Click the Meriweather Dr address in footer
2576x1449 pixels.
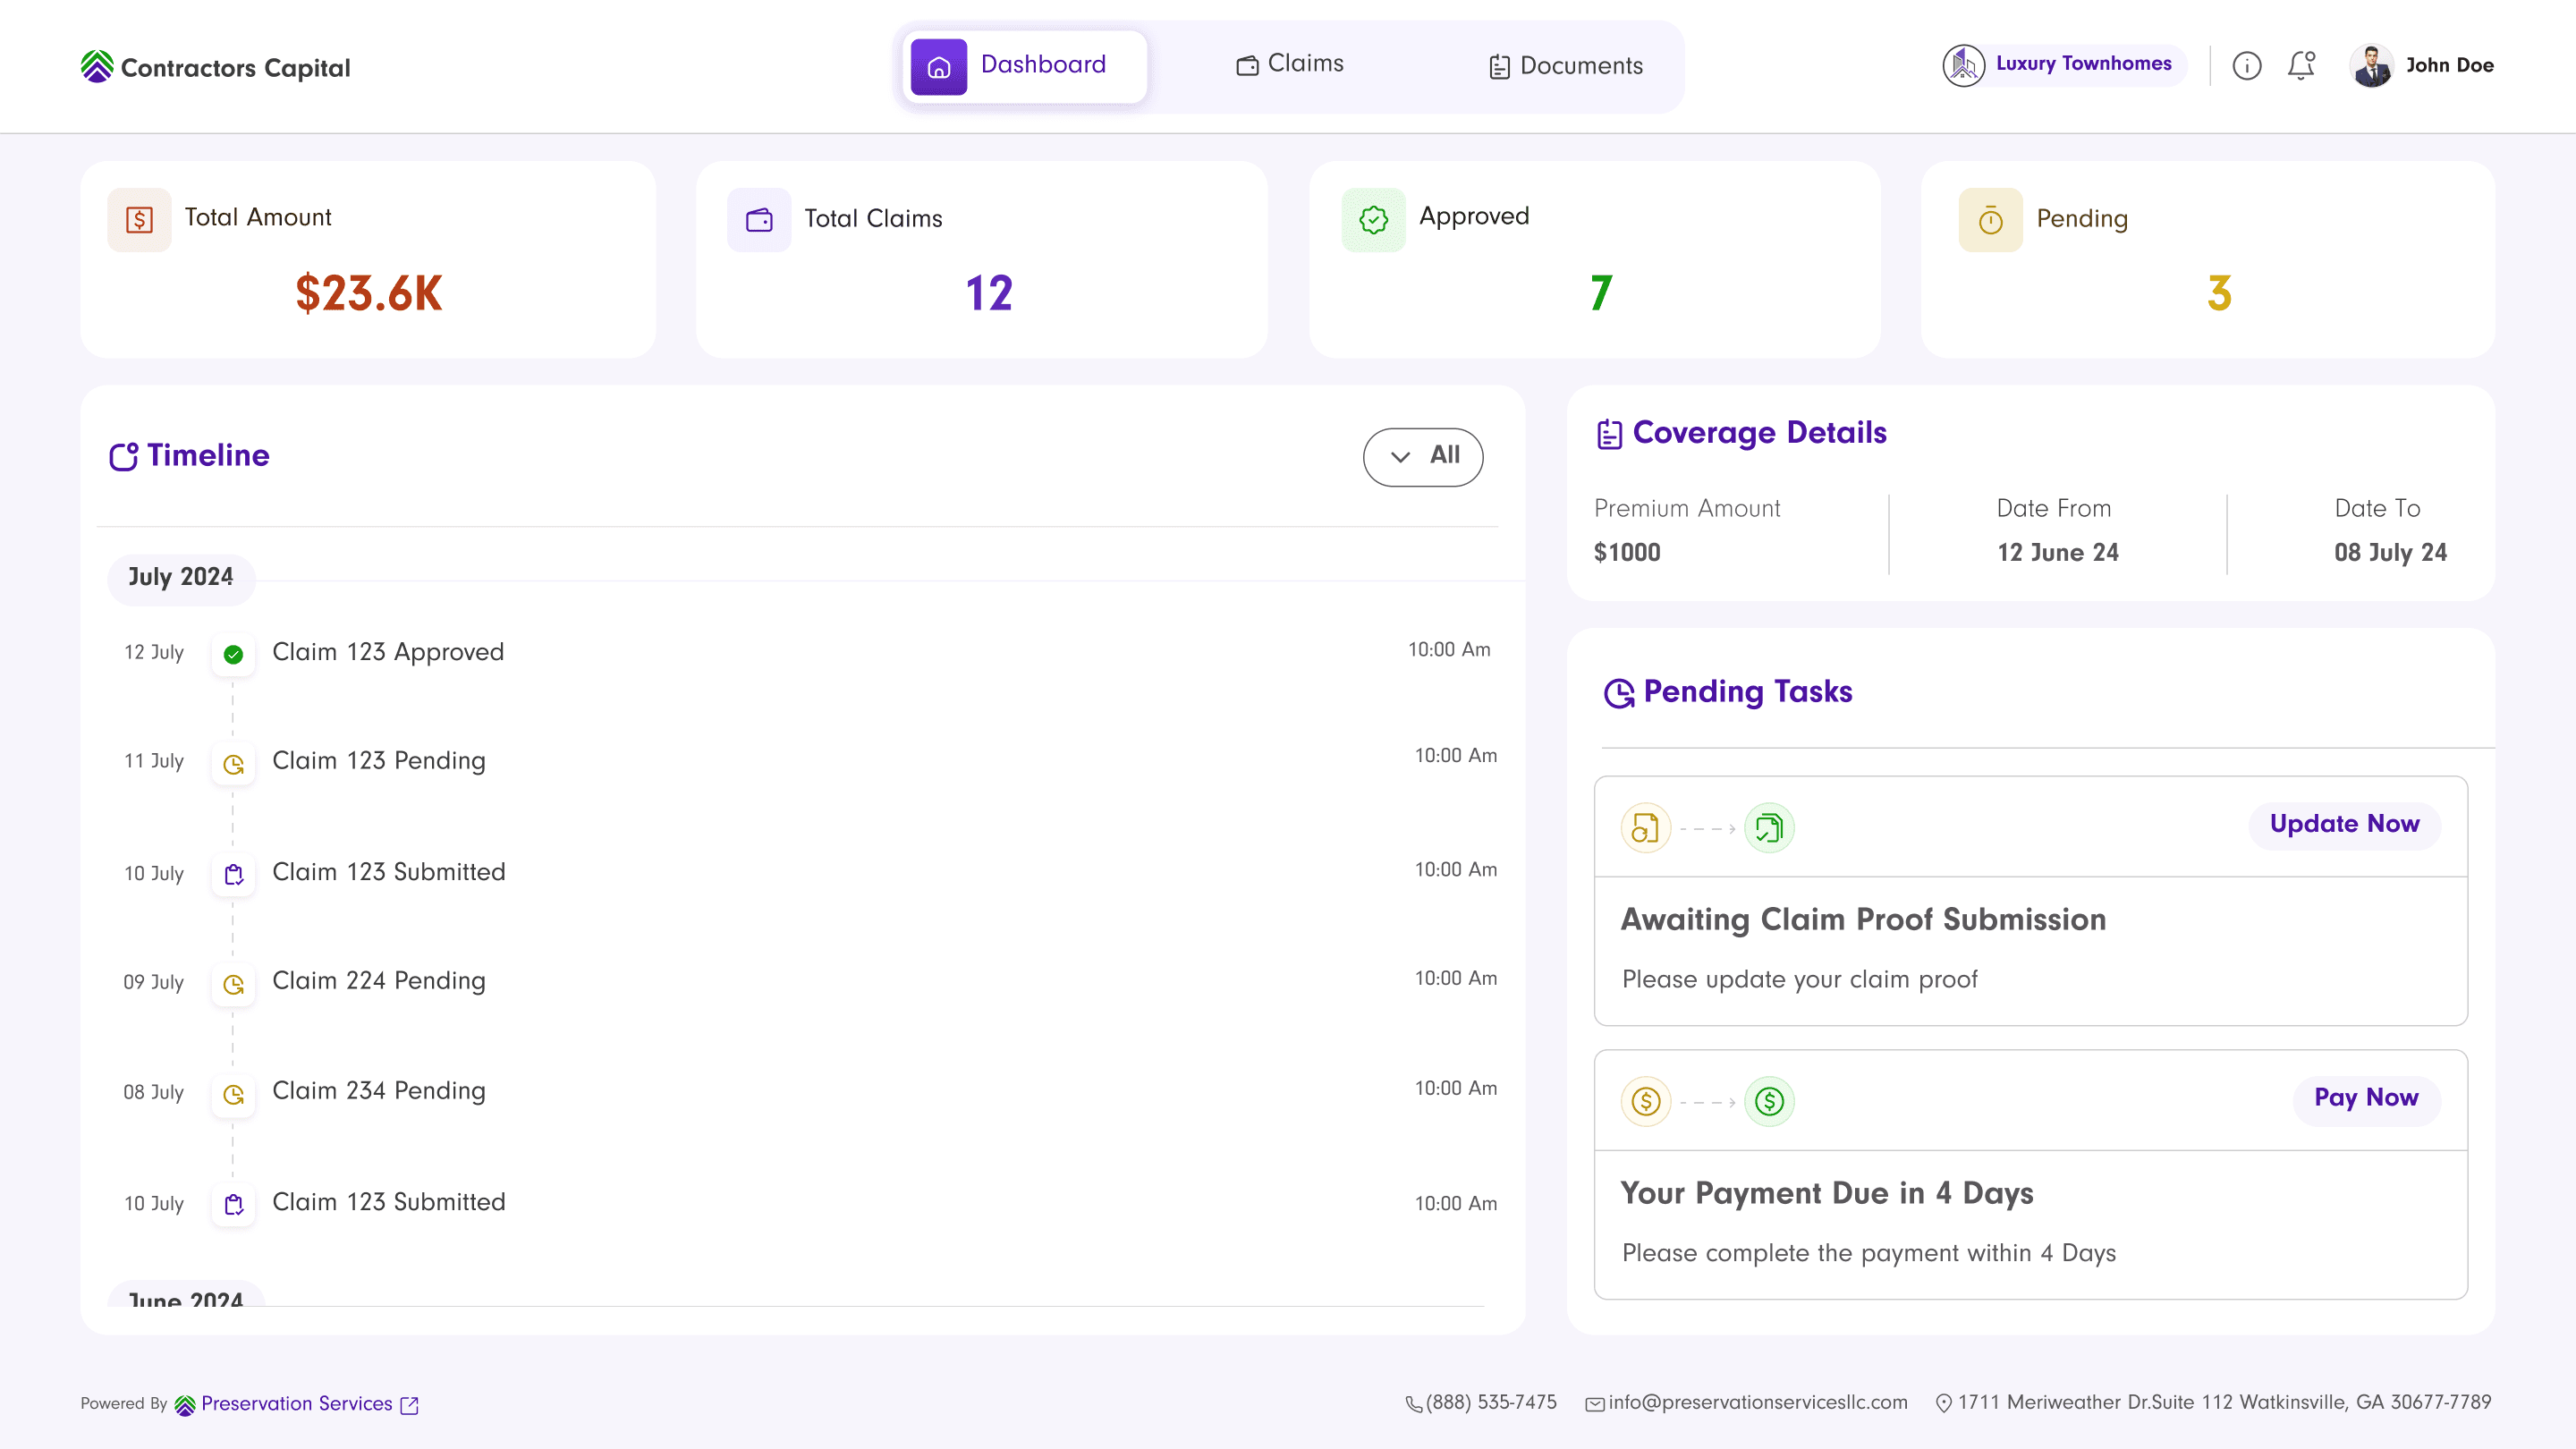[2224, 1403]
